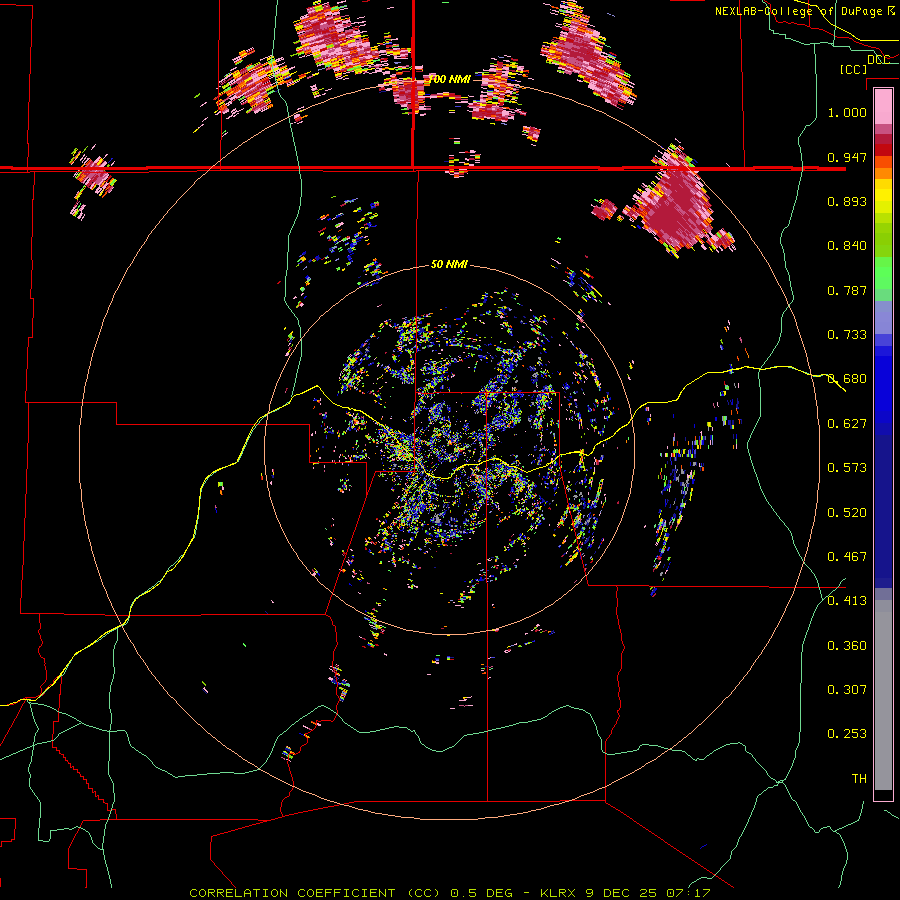Viewport: 900px width, 900px height.
Task: Click the 0.627 scale label
Action: 847,424
